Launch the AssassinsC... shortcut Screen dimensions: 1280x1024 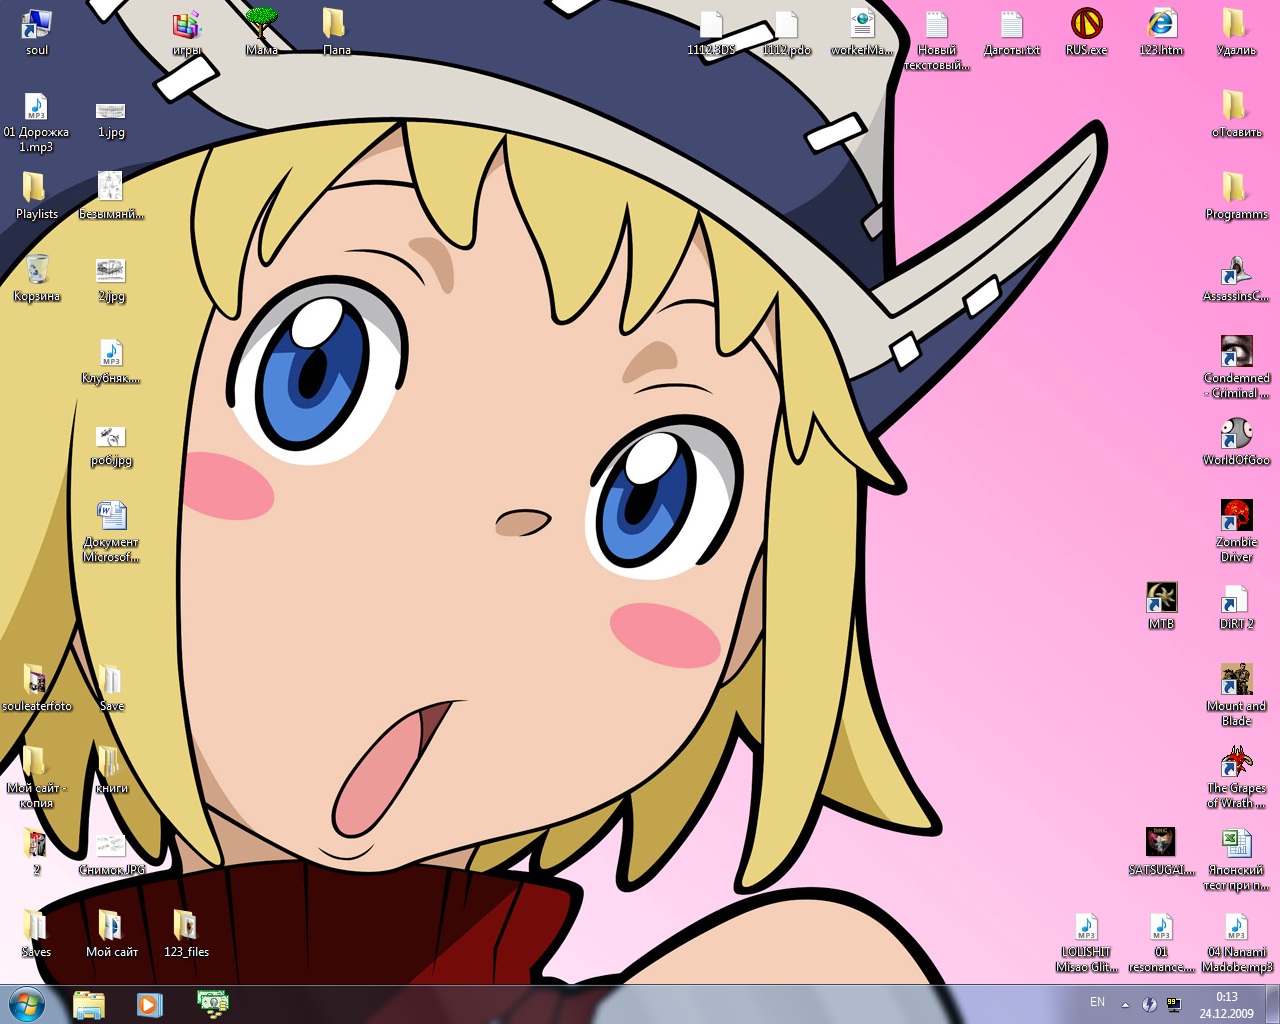click(1236, 277)
